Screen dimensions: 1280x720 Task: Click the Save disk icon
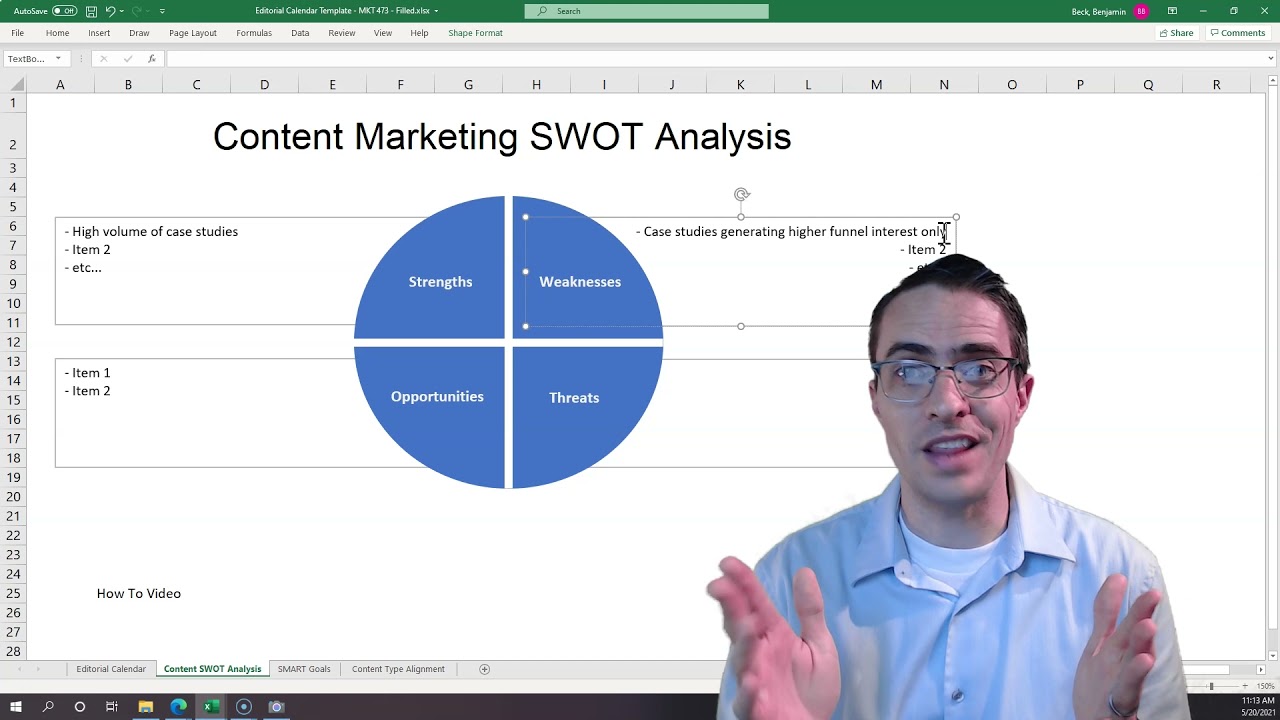coord(91,11)
